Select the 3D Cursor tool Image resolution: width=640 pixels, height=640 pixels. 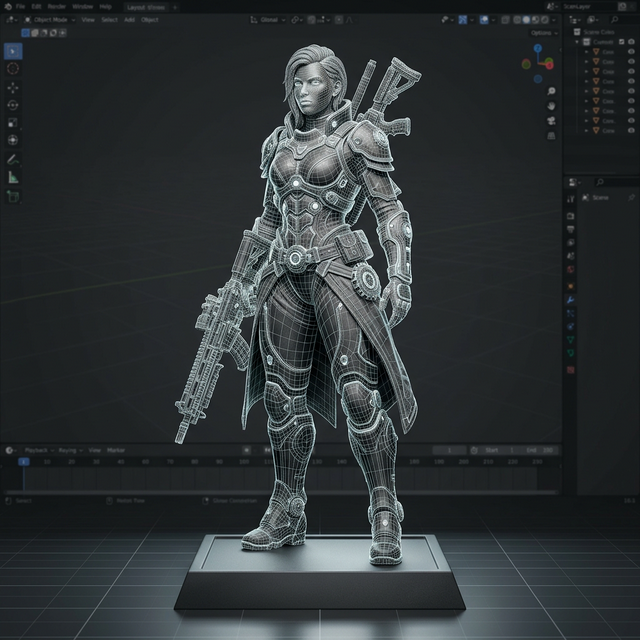(13, 69)
